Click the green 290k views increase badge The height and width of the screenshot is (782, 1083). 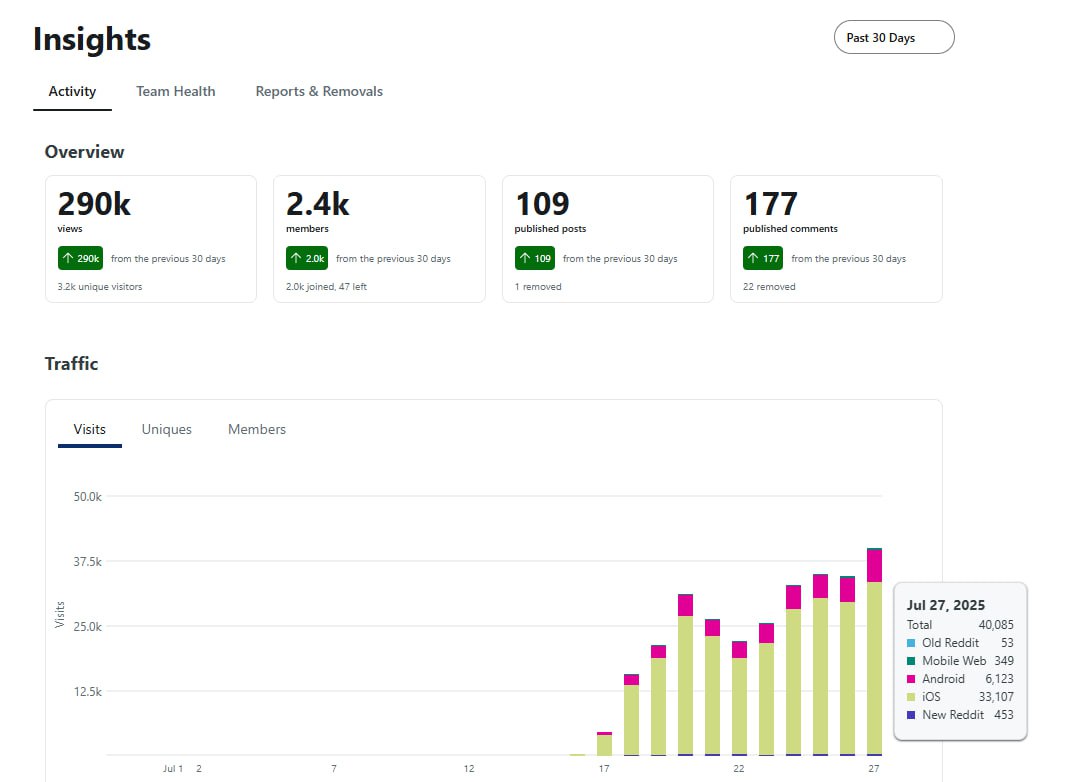tap(80, 258)
